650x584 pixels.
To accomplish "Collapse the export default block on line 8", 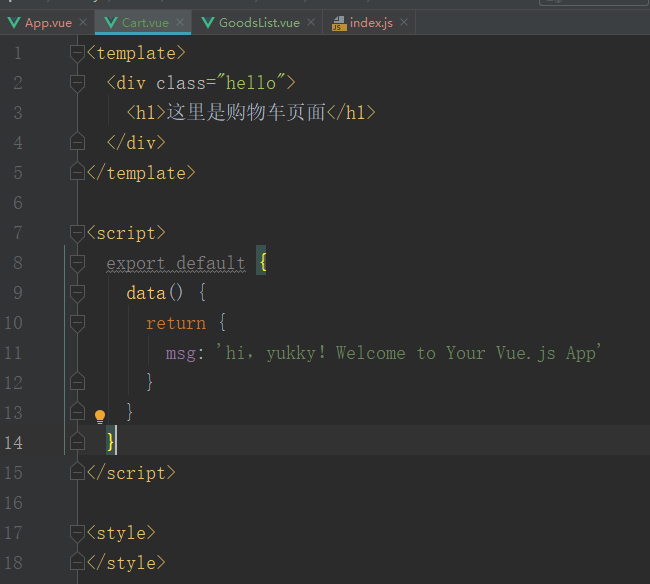I will click(77, 263).
